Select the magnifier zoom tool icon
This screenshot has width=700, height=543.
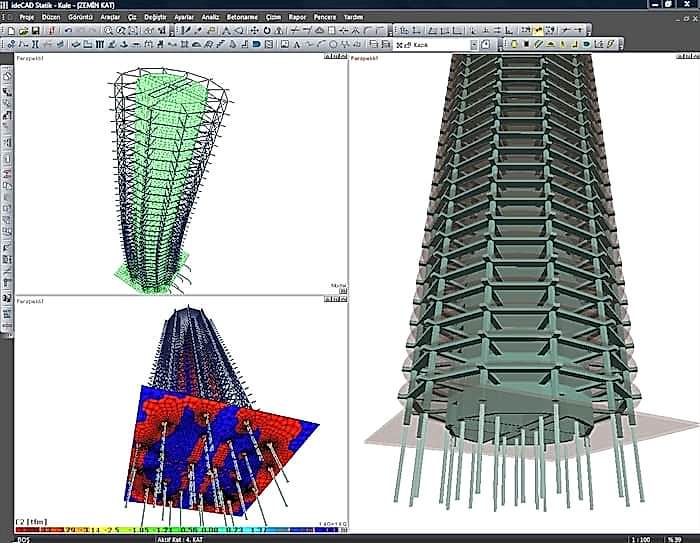tap(107, 32)
